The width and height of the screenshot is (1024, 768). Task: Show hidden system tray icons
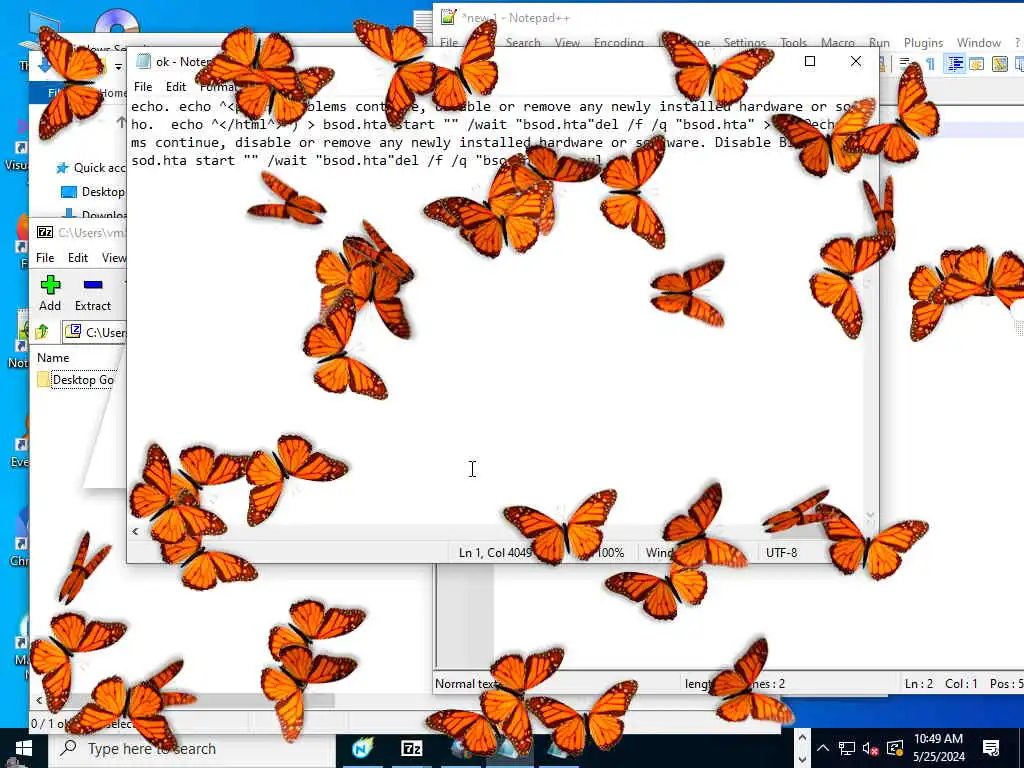(x=823, y=748)
